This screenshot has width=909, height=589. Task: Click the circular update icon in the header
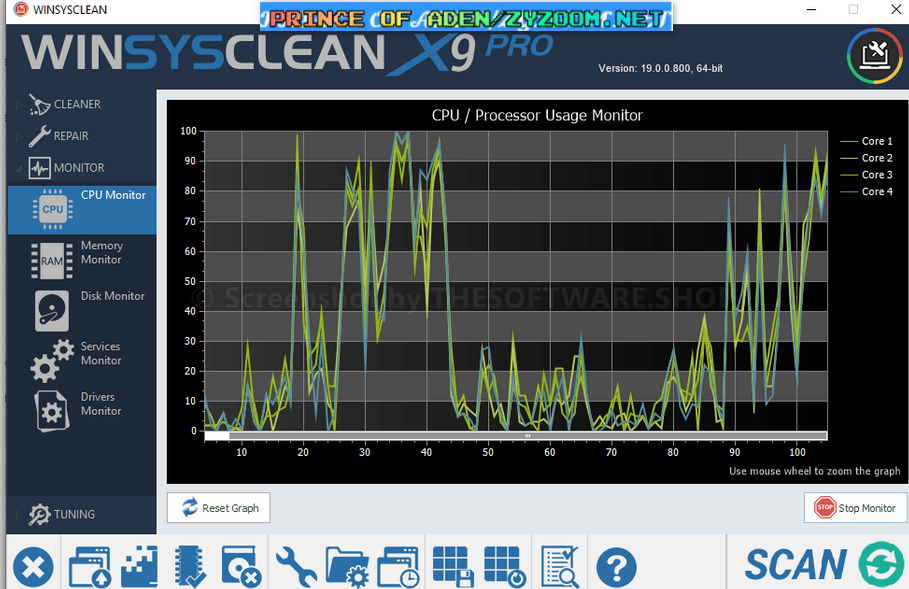click(874, 56)
